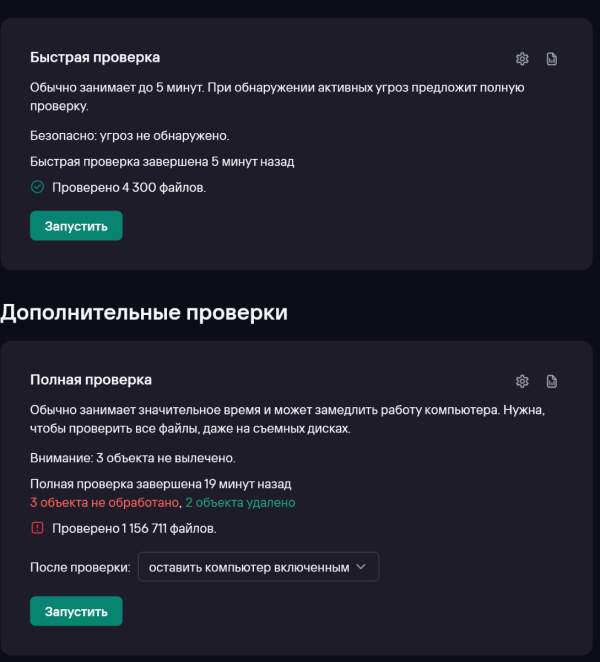
Task: Open the '2 объекта удалено' link
Action: coord(240,503)
